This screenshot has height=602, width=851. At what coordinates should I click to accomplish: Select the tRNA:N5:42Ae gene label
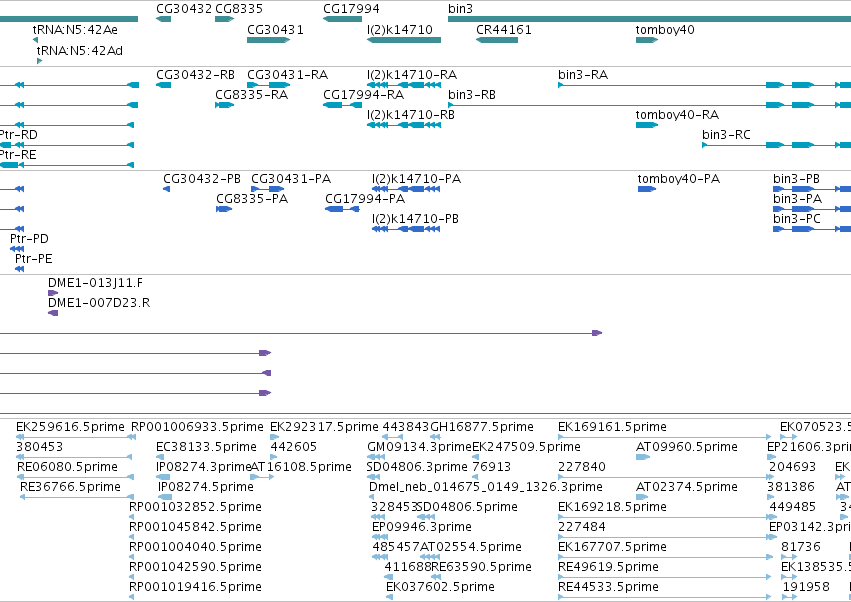75,30
